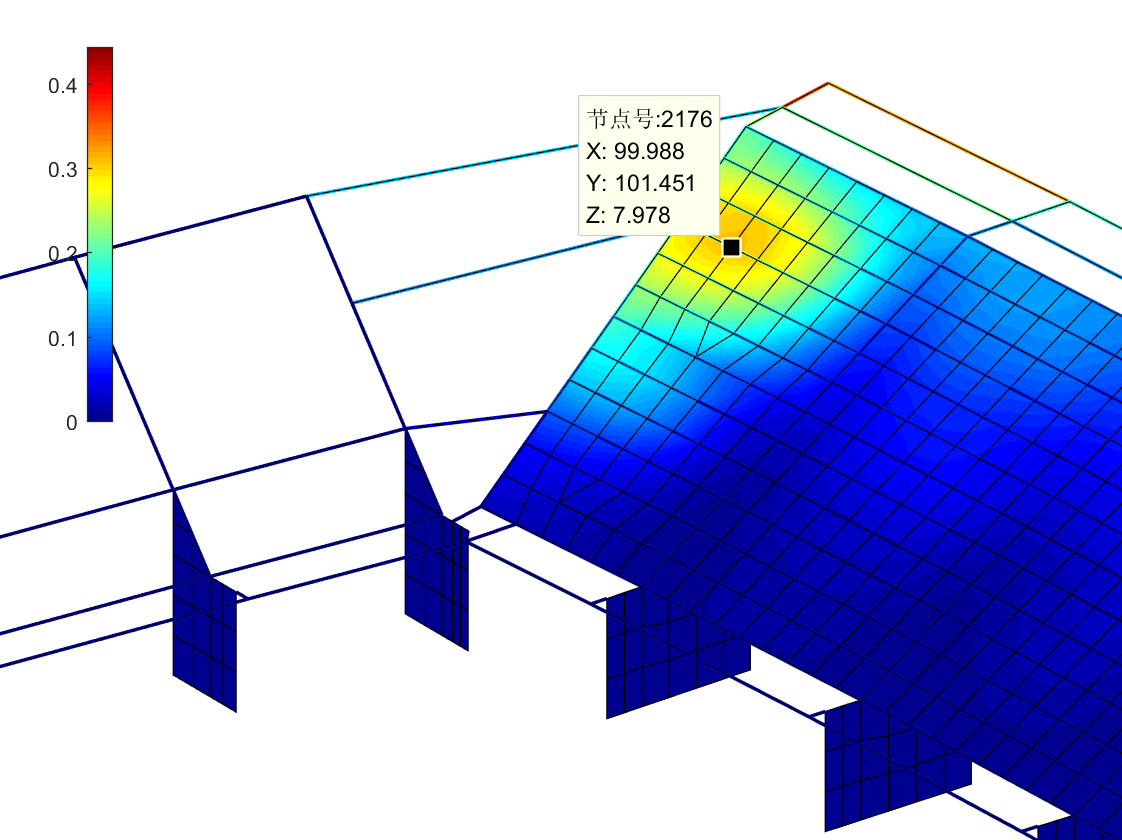The width and height of the screenshot is (1122, 840).
Task: Click the X: 99.988 datatip line
Action: coord(635,152)
